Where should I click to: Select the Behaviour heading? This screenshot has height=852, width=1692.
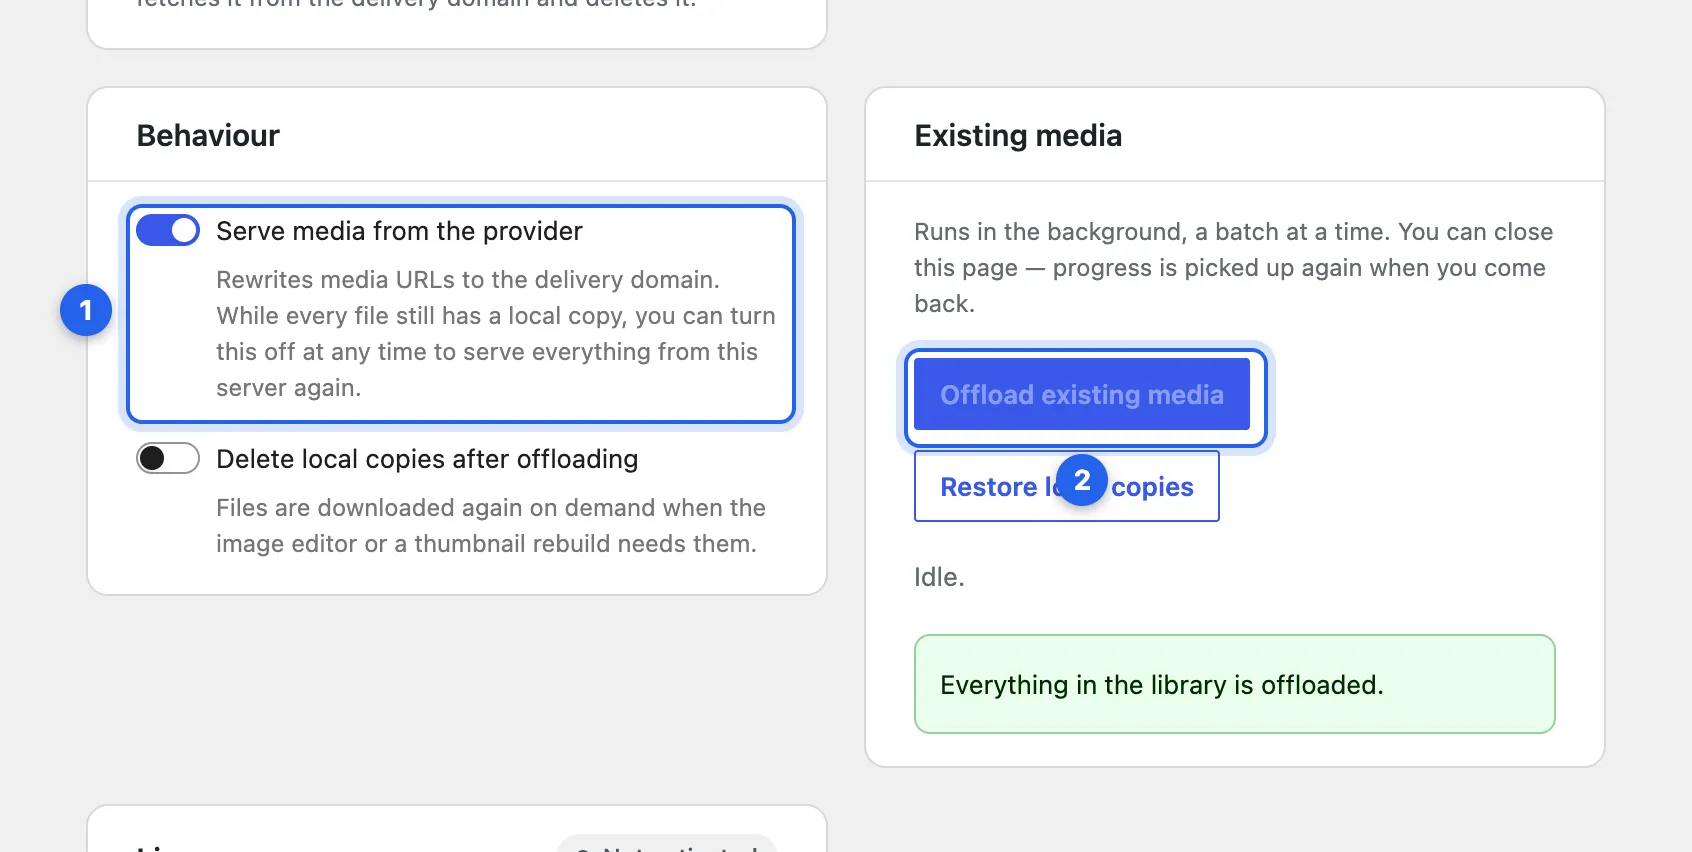tap(208, 136)
